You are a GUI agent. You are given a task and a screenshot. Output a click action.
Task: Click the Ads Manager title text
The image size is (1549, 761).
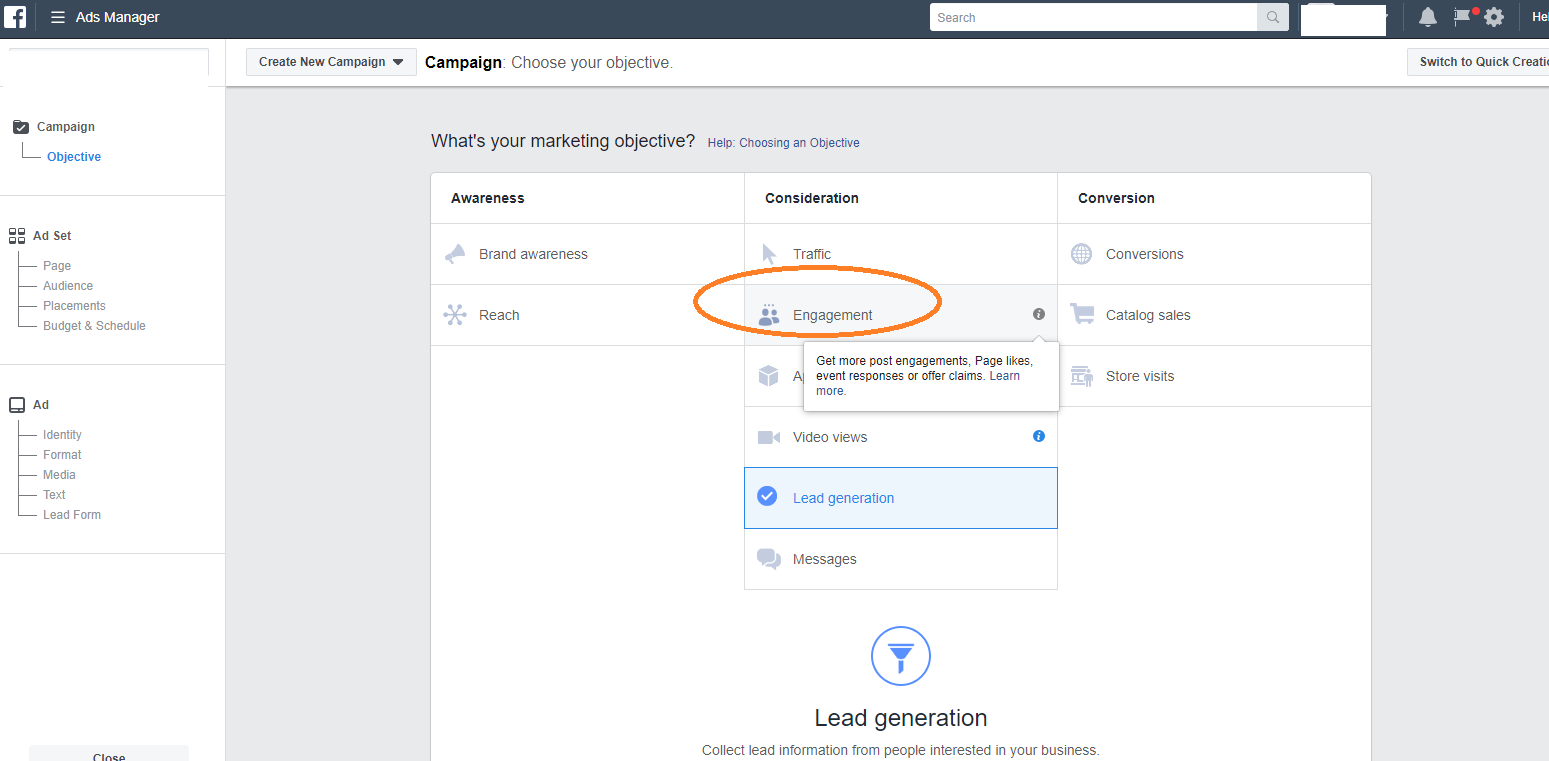click(118, 17)
